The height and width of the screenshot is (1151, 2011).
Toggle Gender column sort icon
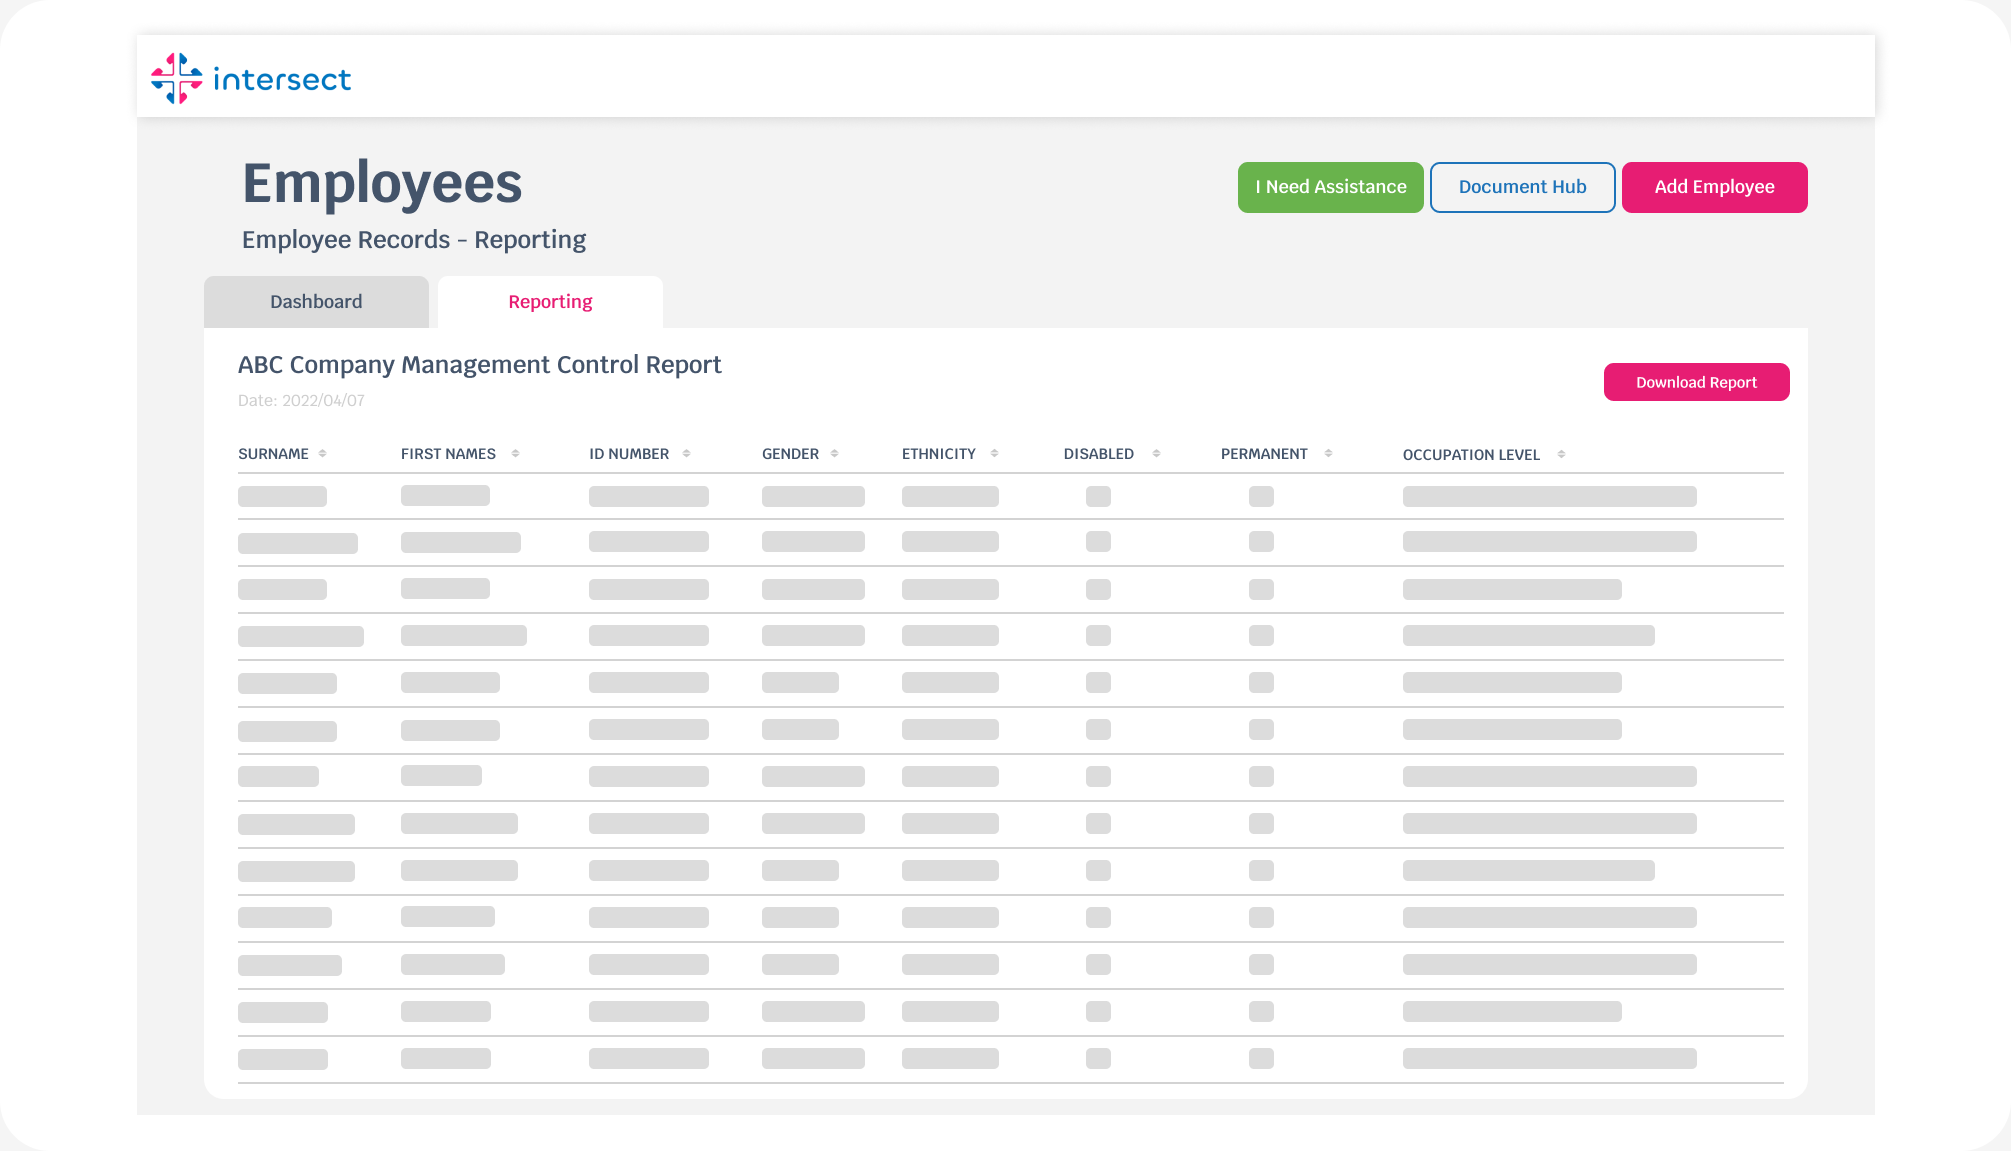click(x=834, y=454)
